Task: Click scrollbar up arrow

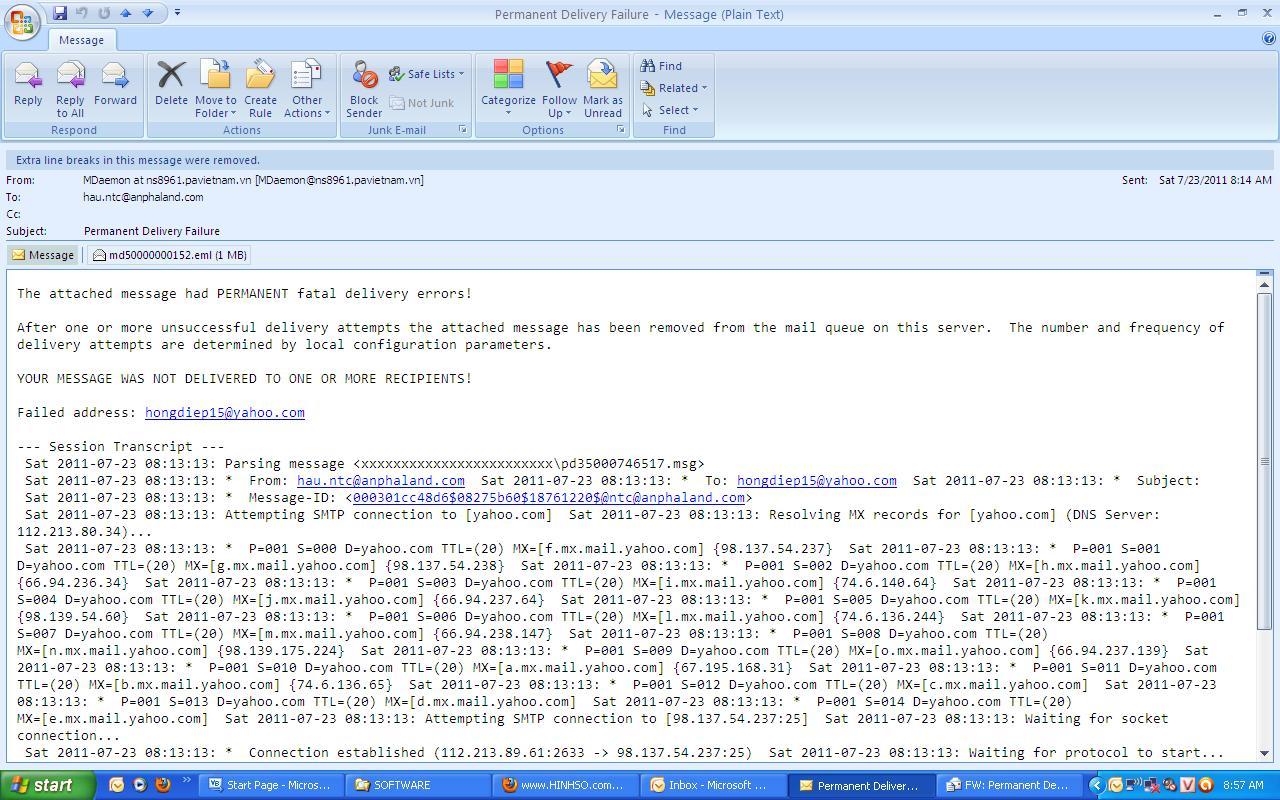Action: [1265, 286]
